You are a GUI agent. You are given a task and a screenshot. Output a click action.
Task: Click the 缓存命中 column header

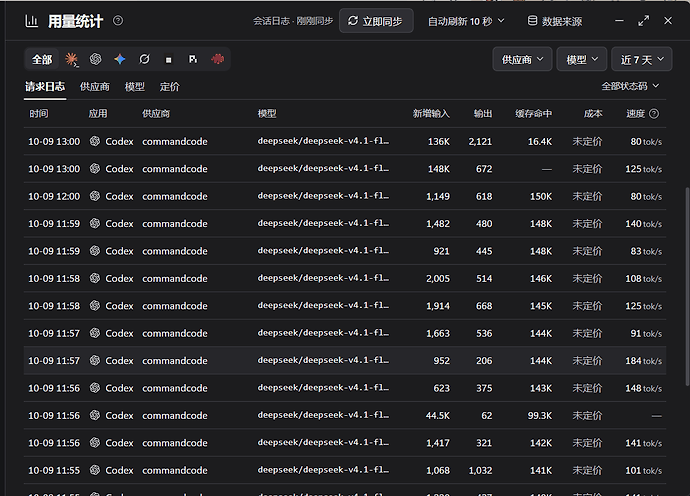pos(533,114)
